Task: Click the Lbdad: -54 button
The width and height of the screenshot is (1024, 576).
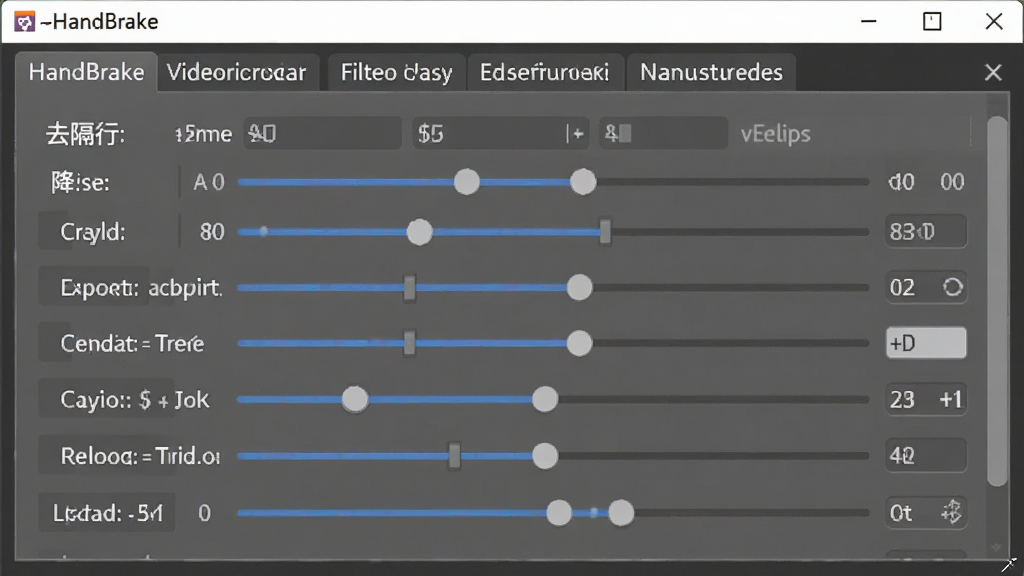Action: pos(106,513)
